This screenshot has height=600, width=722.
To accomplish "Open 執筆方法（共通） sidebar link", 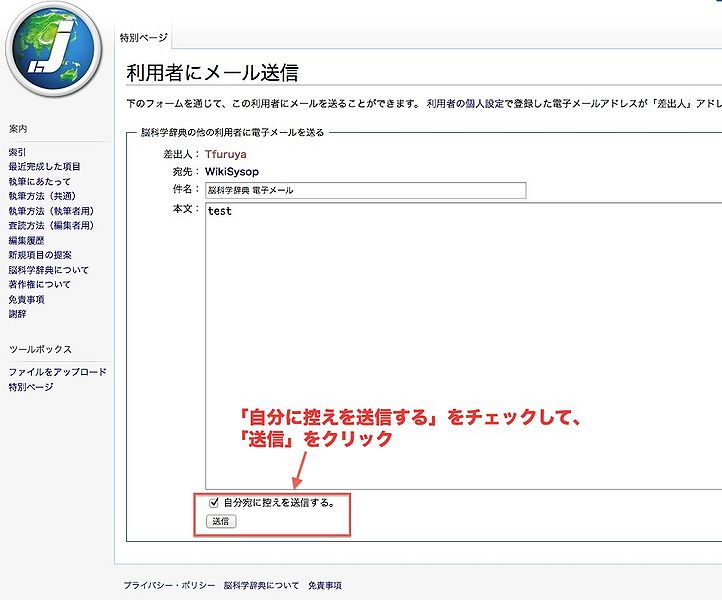I will point(44,196).
